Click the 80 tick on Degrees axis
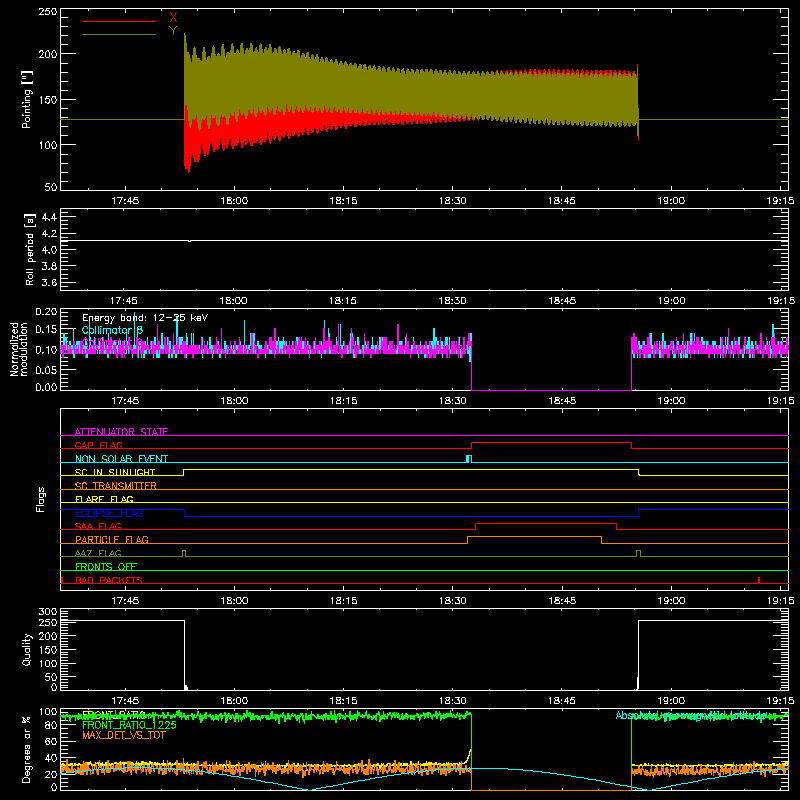Screen dimensions: 800x800 tap(53, 726)
